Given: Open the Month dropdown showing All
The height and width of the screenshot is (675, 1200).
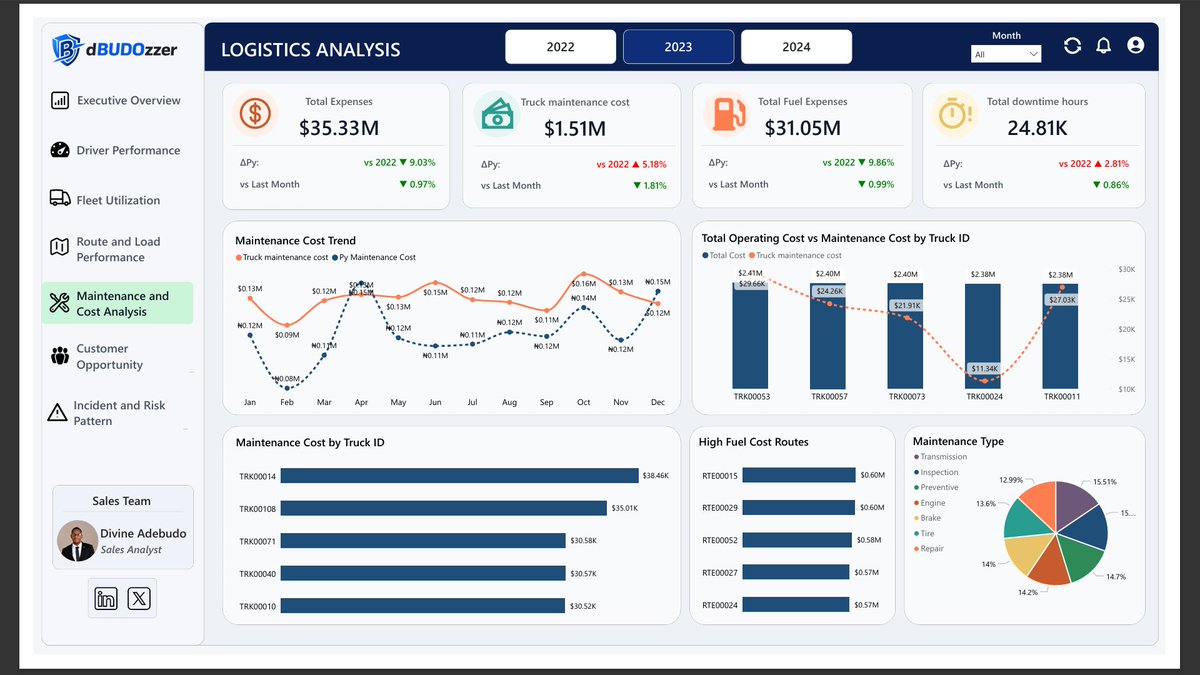Looking at the screenshot, I should 1006,54.
